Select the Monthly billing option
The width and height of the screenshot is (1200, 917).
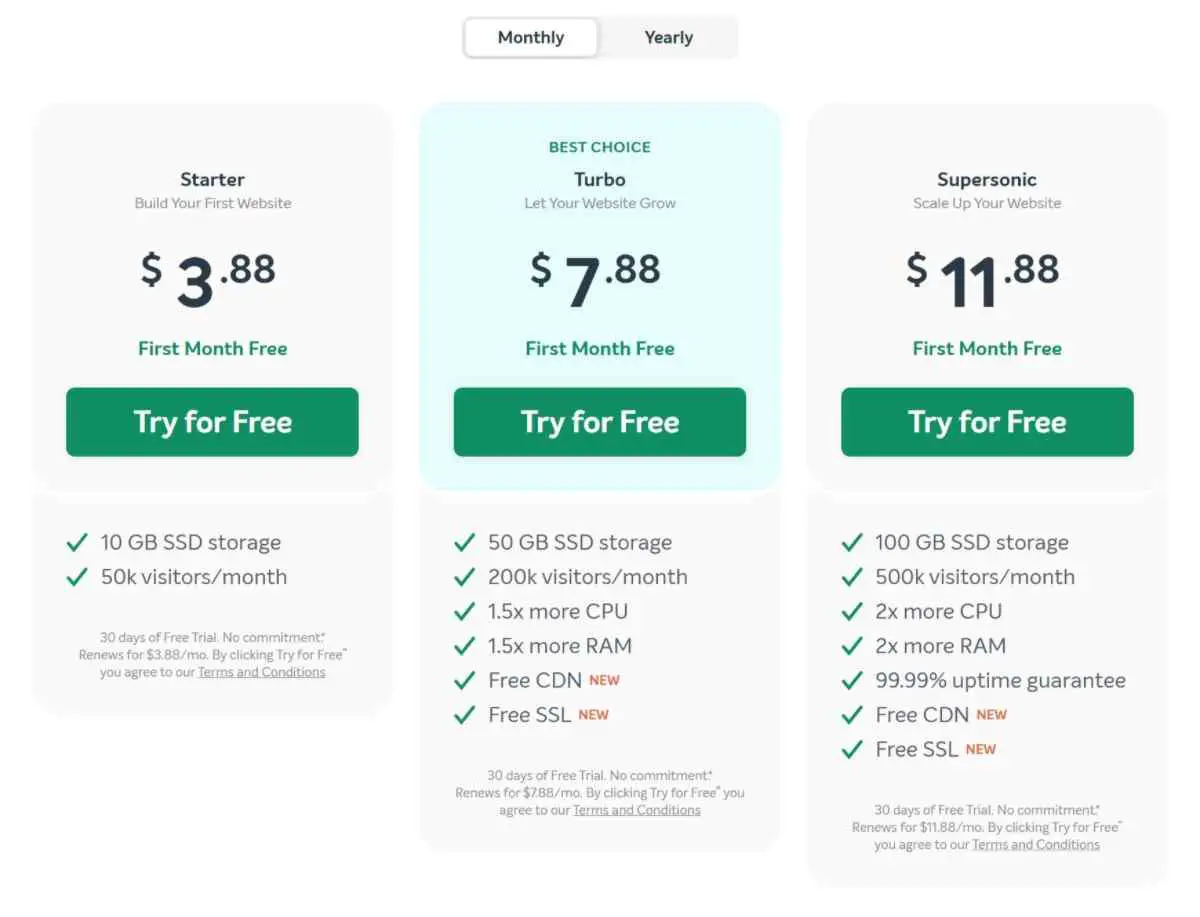pos(531,37)
